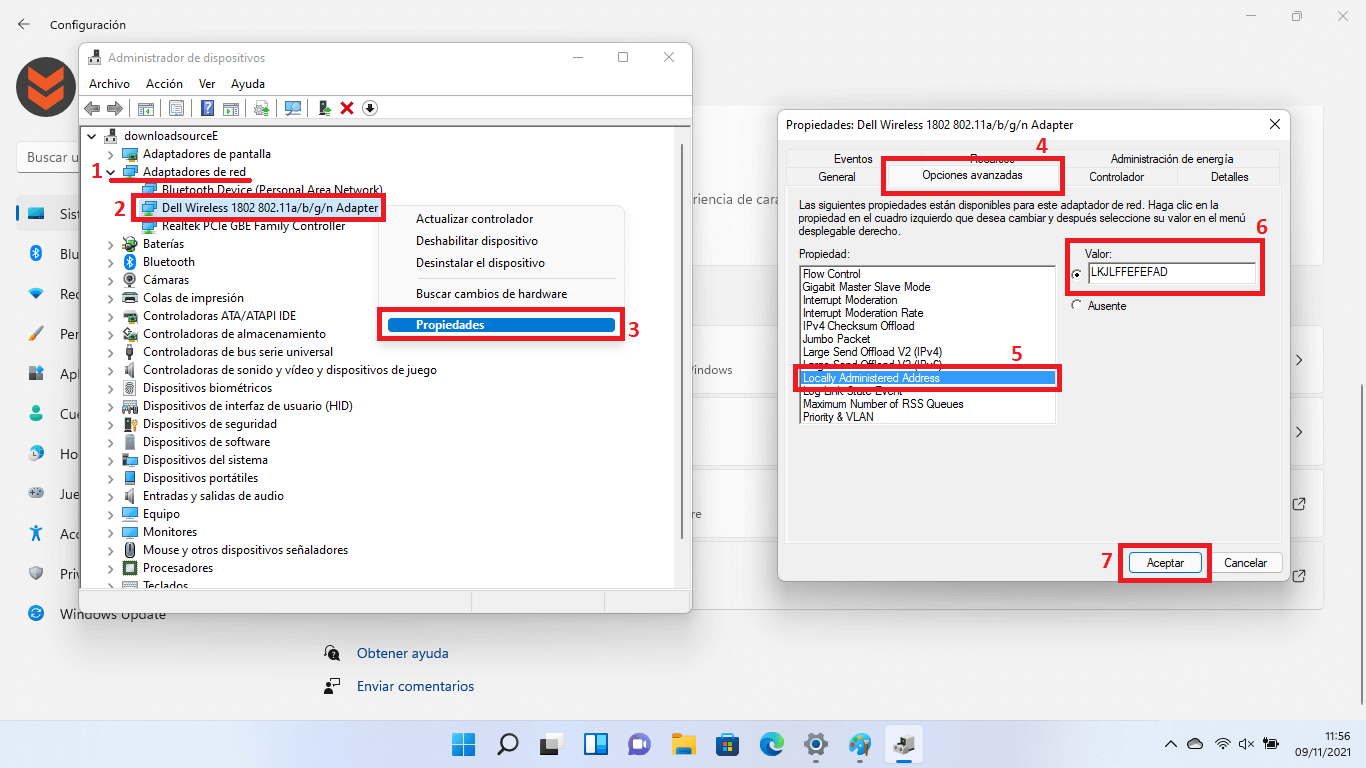This screenshot has width=1366, height=768.
Task: Select Realtek PCIe GBE Family Controller
Action: [253, 226]
